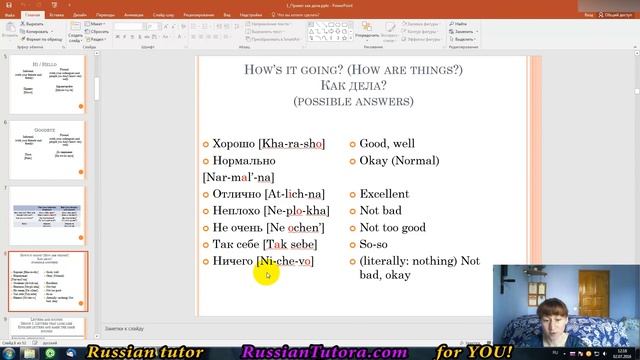
Task: Click Format Painter (Формат по образцу)
Action: [42, 39]
